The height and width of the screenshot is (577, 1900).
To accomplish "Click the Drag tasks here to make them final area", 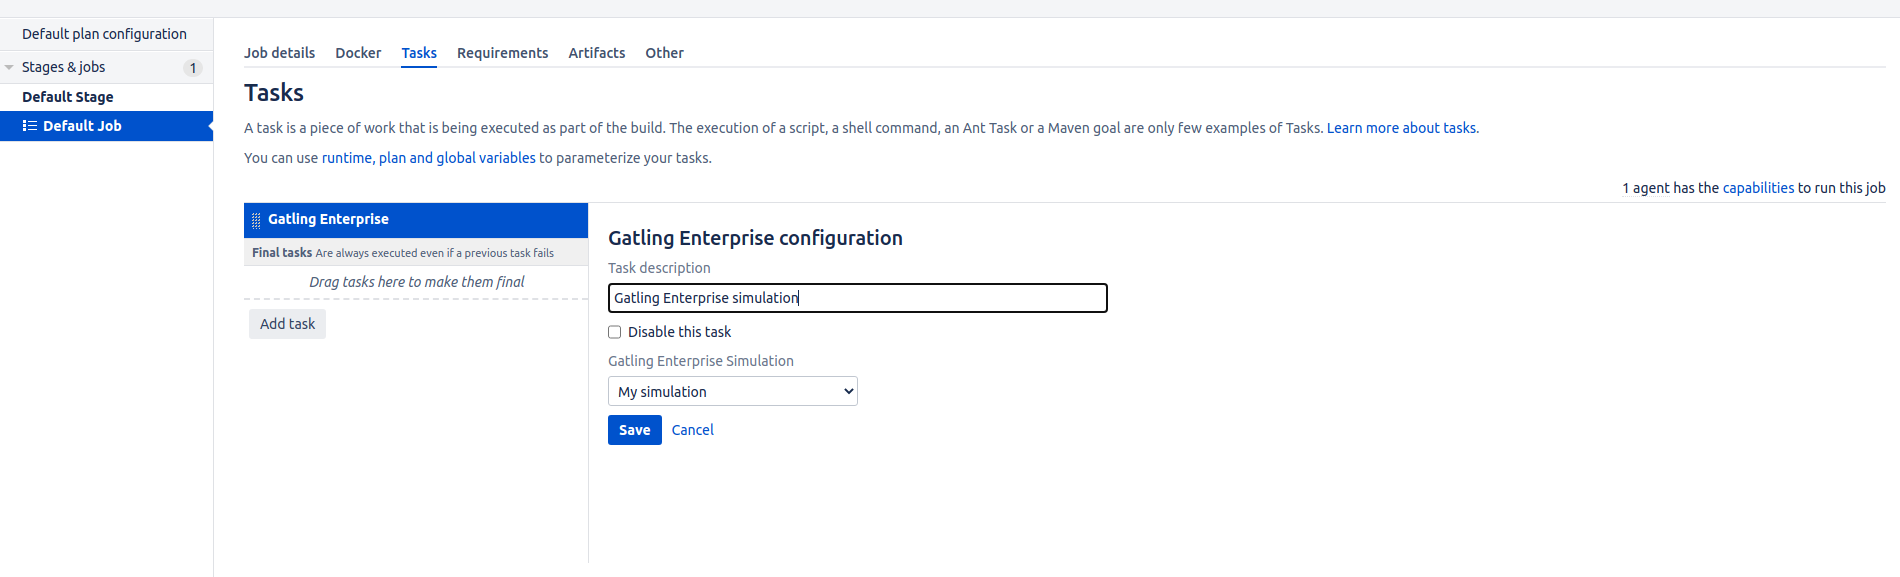I will pyautogui.click(x=416, y=282).
